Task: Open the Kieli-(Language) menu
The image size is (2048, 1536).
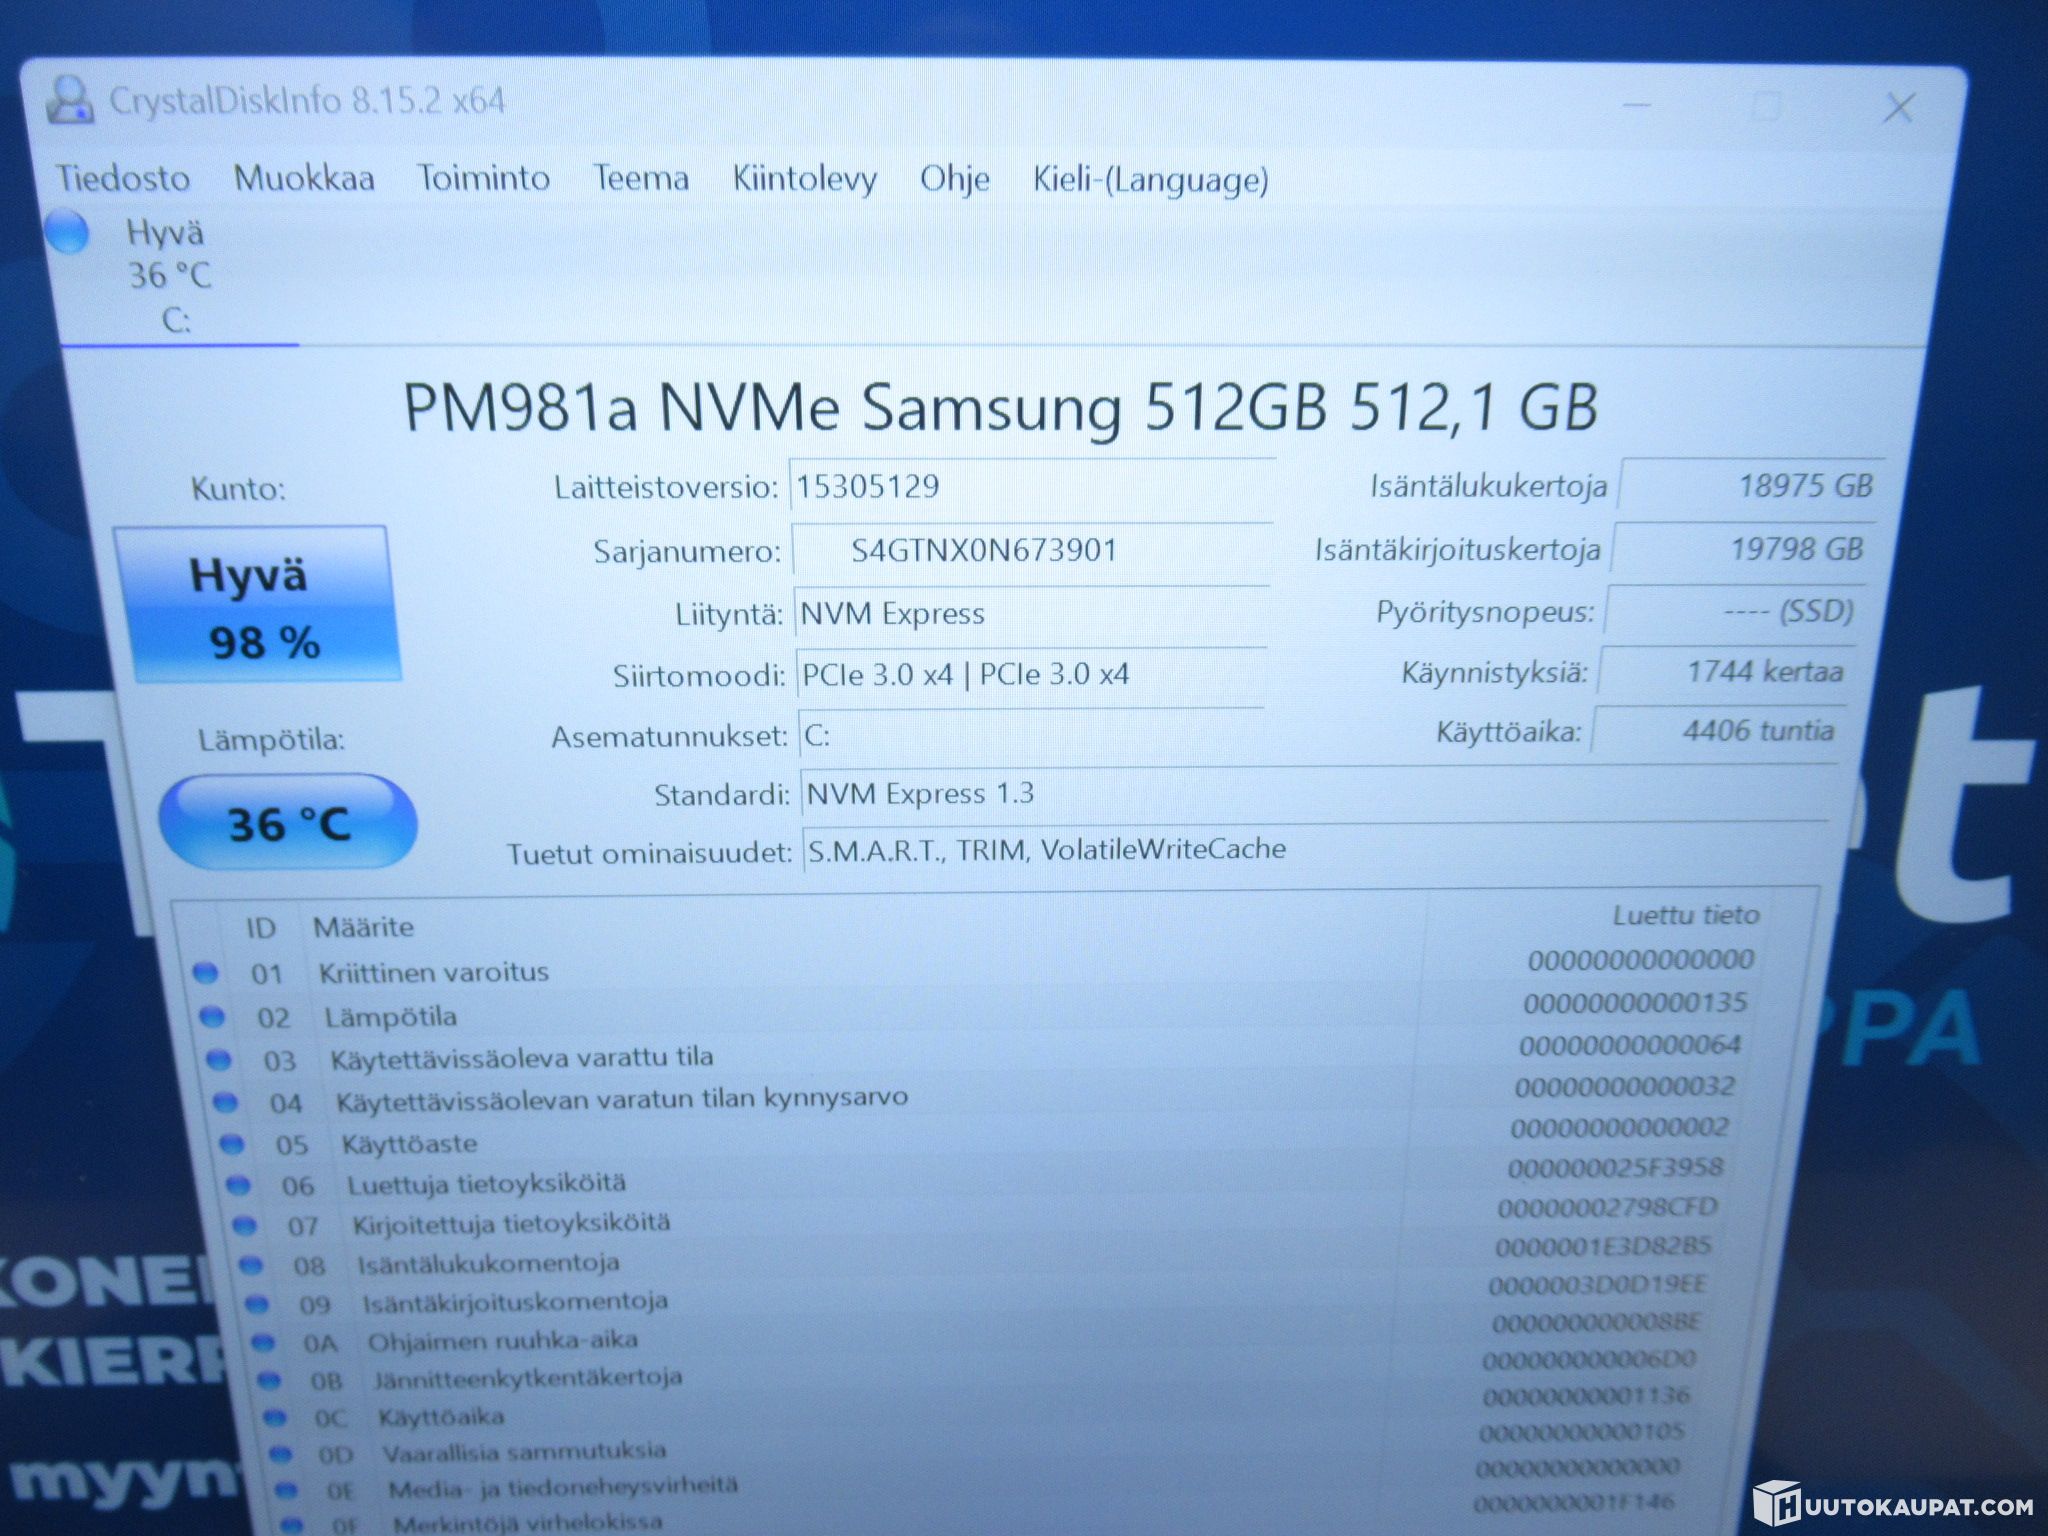Action: click(1151, 180)
